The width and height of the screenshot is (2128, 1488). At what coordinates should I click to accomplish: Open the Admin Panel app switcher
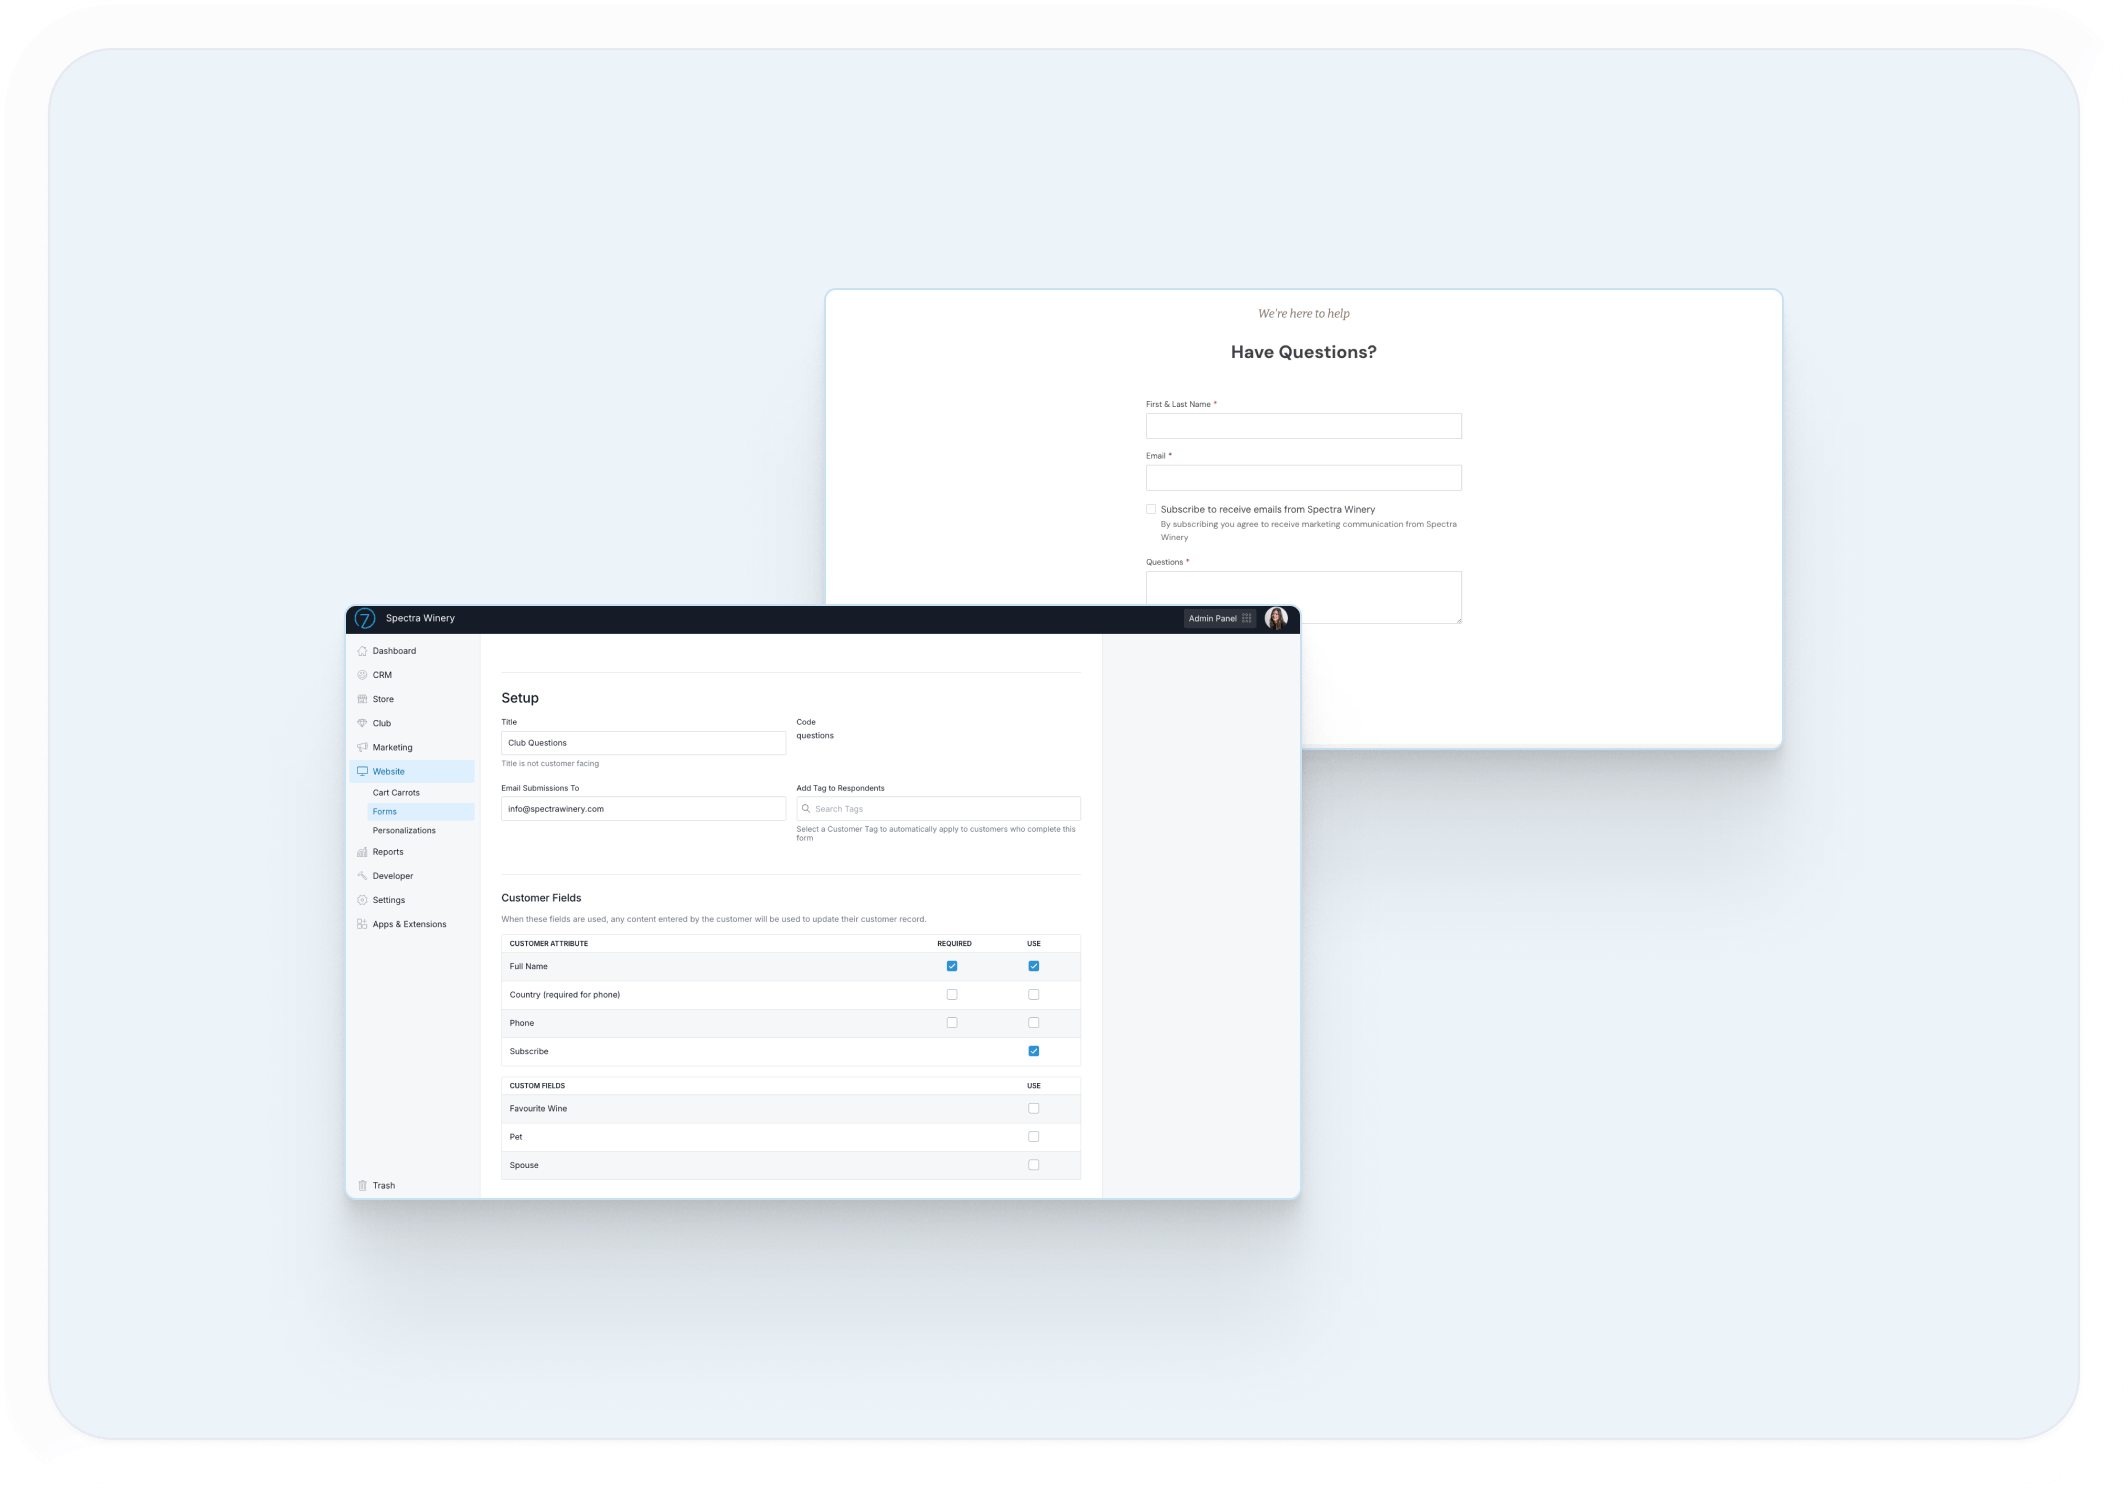(1219, 619)
